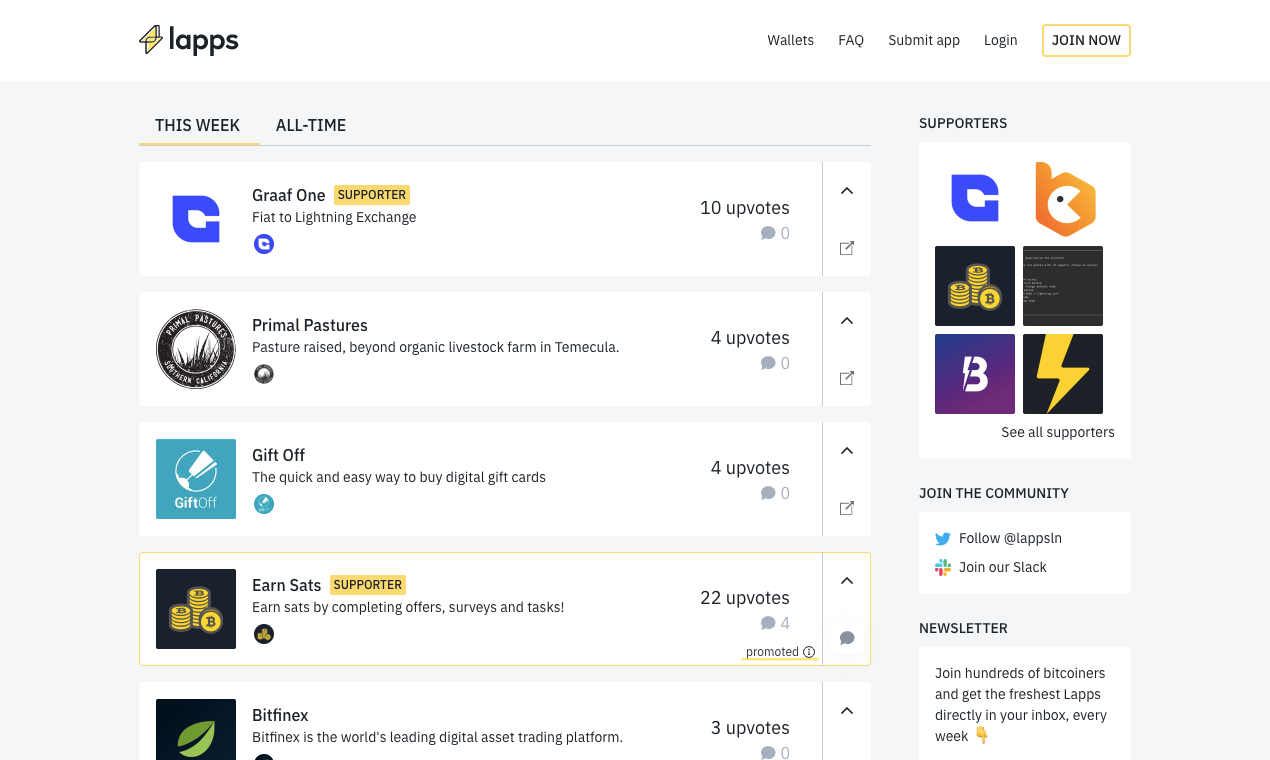1270x760 pixels.
Task: Click See all supporters link
Action: point(1058,432)
